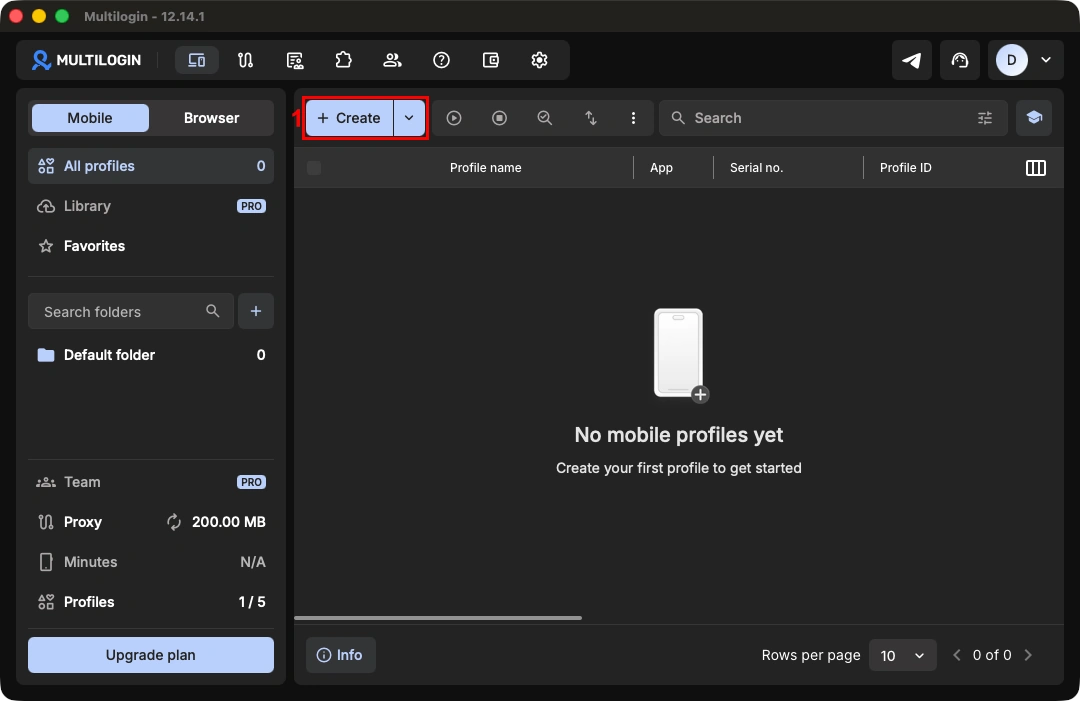Open the profiles view icon in top navigation
This screenshot has height=701, width=1080.
pos(196,60)
